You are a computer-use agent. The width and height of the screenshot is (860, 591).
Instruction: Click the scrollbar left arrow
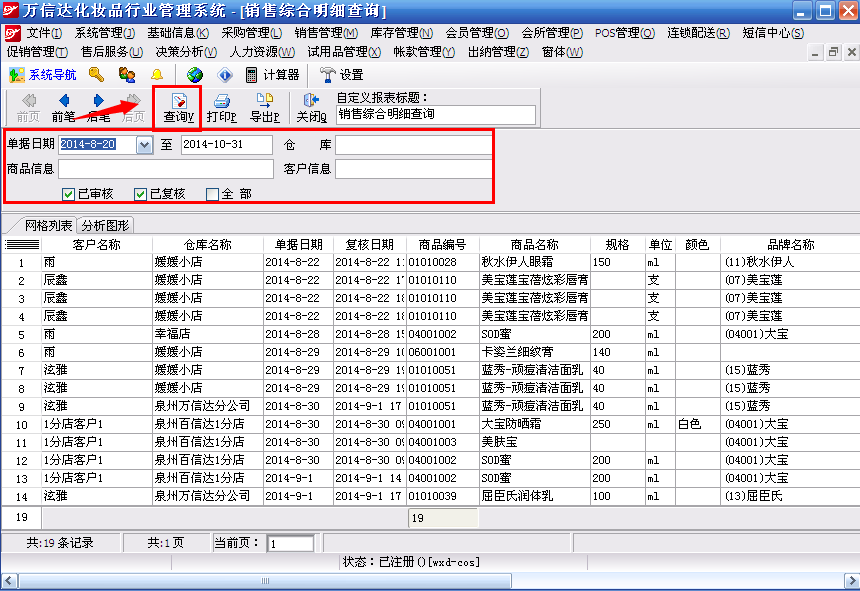pos(9,581)
